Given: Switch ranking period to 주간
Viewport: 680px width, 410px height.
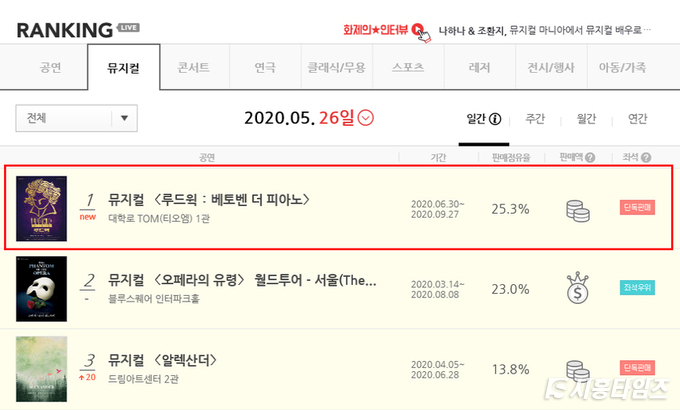Looking at the screenshot, I should point(535,119).
